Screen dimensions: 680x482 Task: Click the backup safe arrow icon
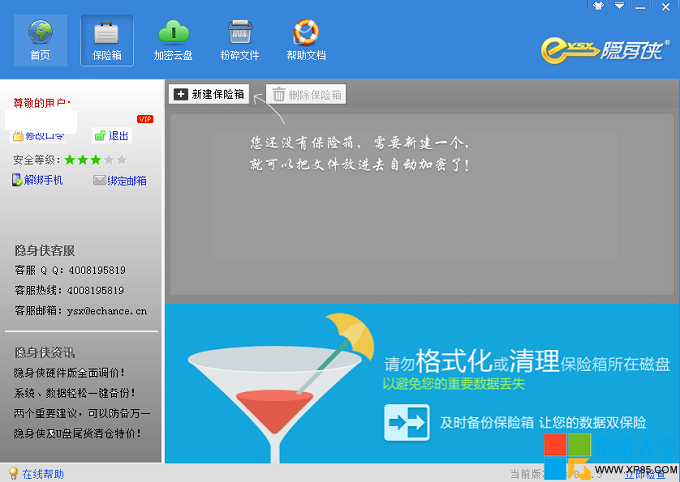coord(407,423)
